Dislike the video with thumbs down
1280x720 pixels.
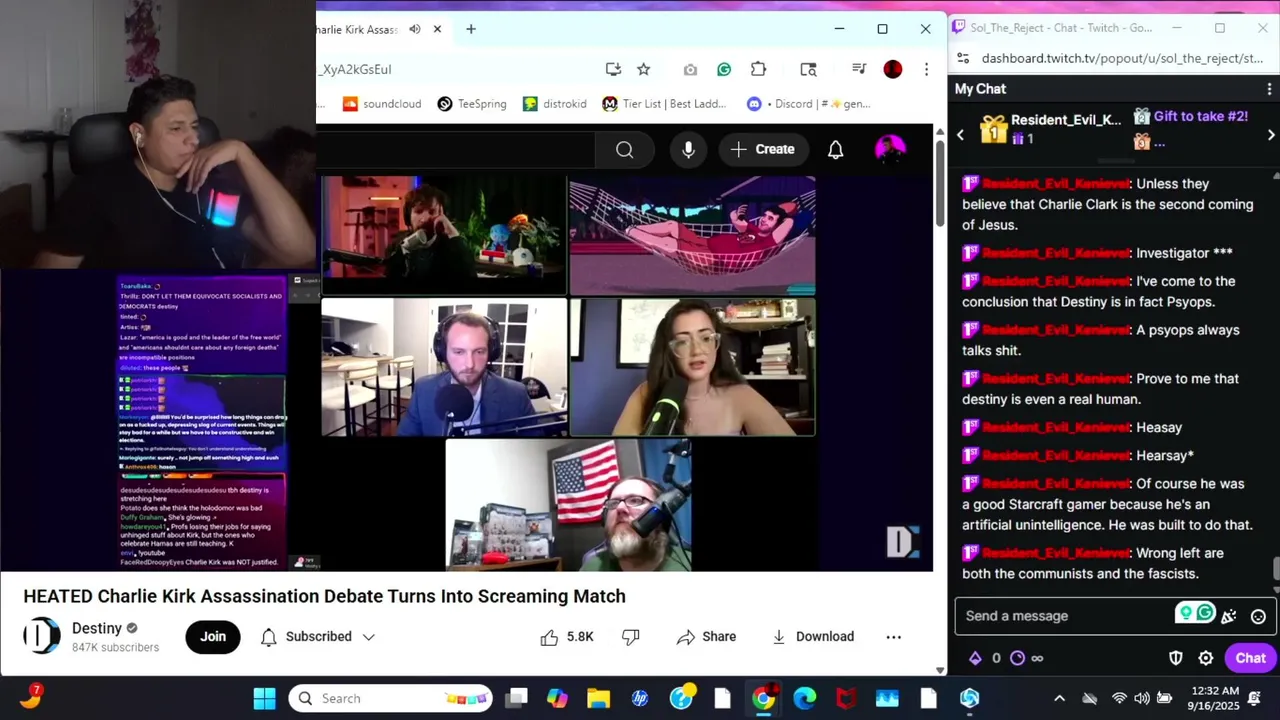[x=631, y=637]
